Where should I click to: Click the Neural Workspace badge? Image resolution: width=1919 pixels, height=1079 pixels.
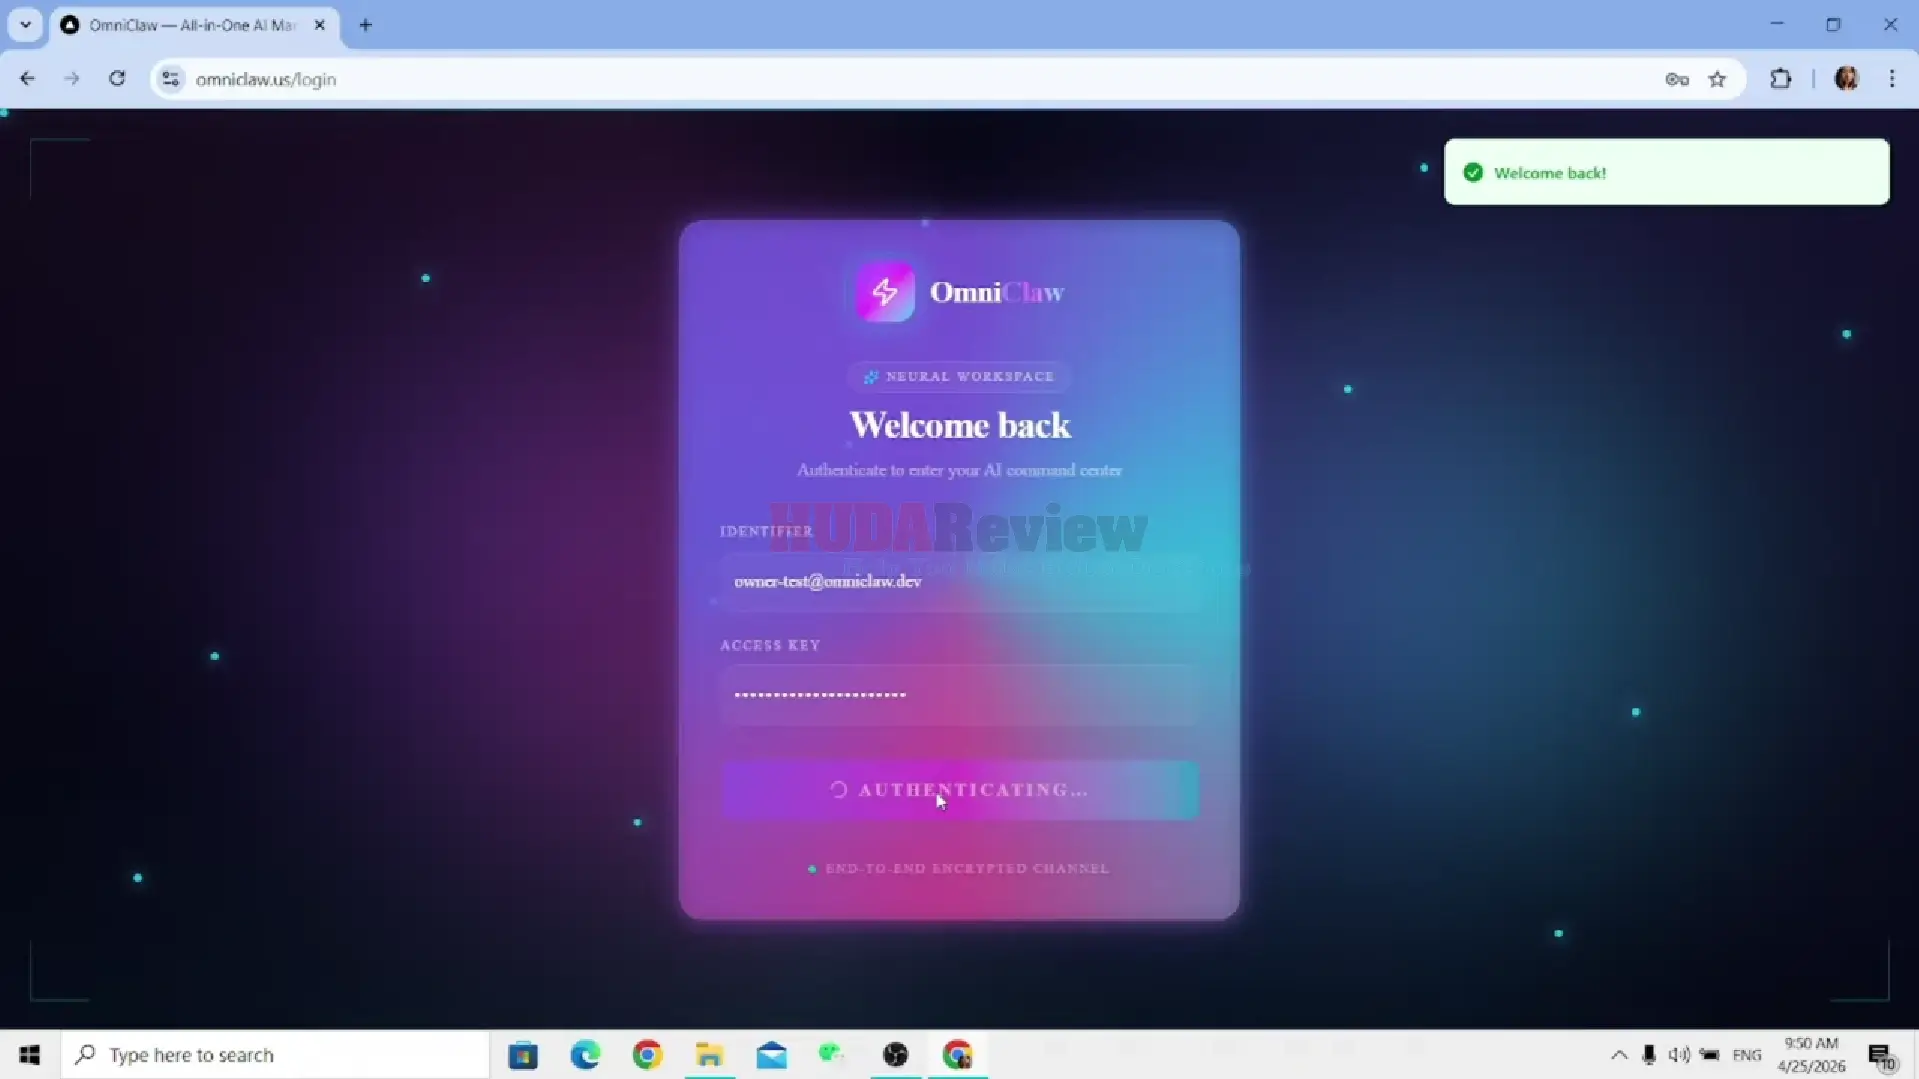click(959, 377)
